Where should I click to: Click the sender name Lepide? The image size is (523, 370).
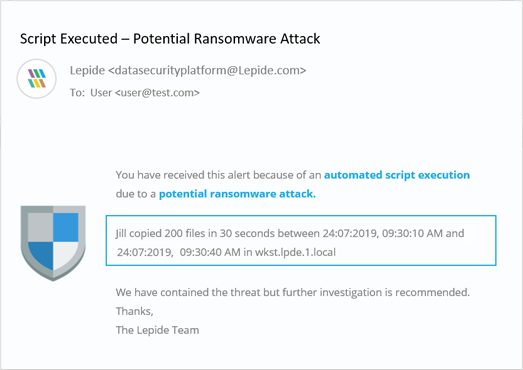coord(87,70)
